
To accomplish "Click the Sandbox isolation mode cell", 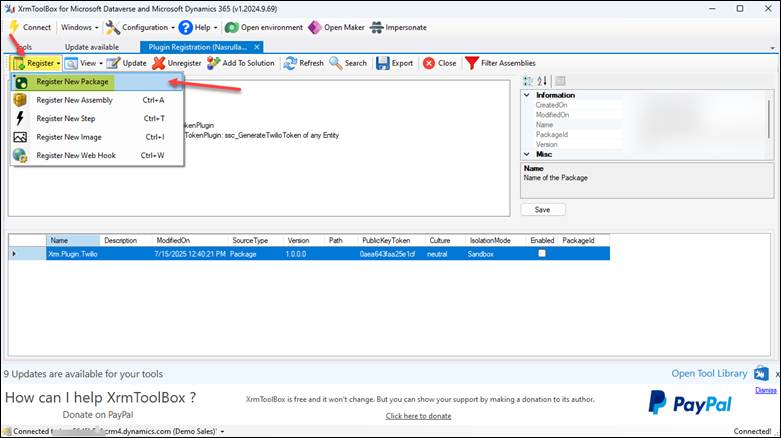I will (x=495, y=254).
